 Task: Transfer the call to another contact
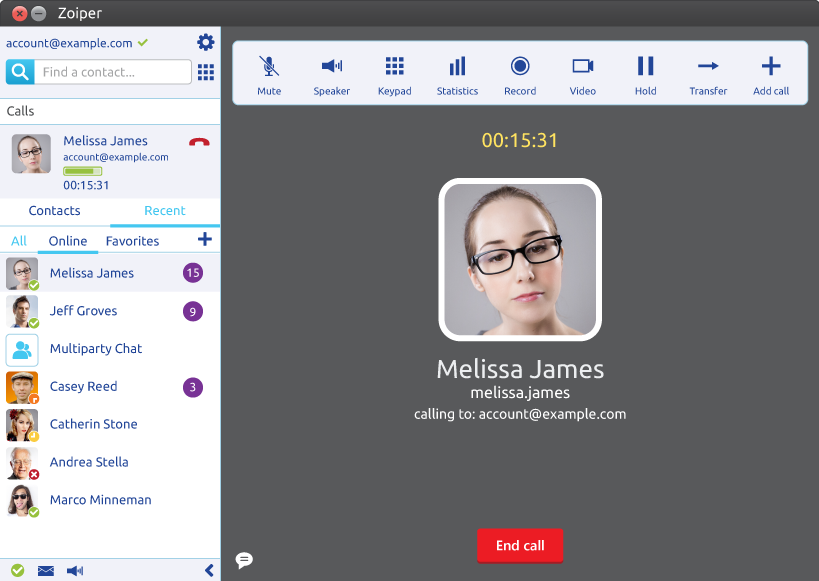tap(708, 74)
